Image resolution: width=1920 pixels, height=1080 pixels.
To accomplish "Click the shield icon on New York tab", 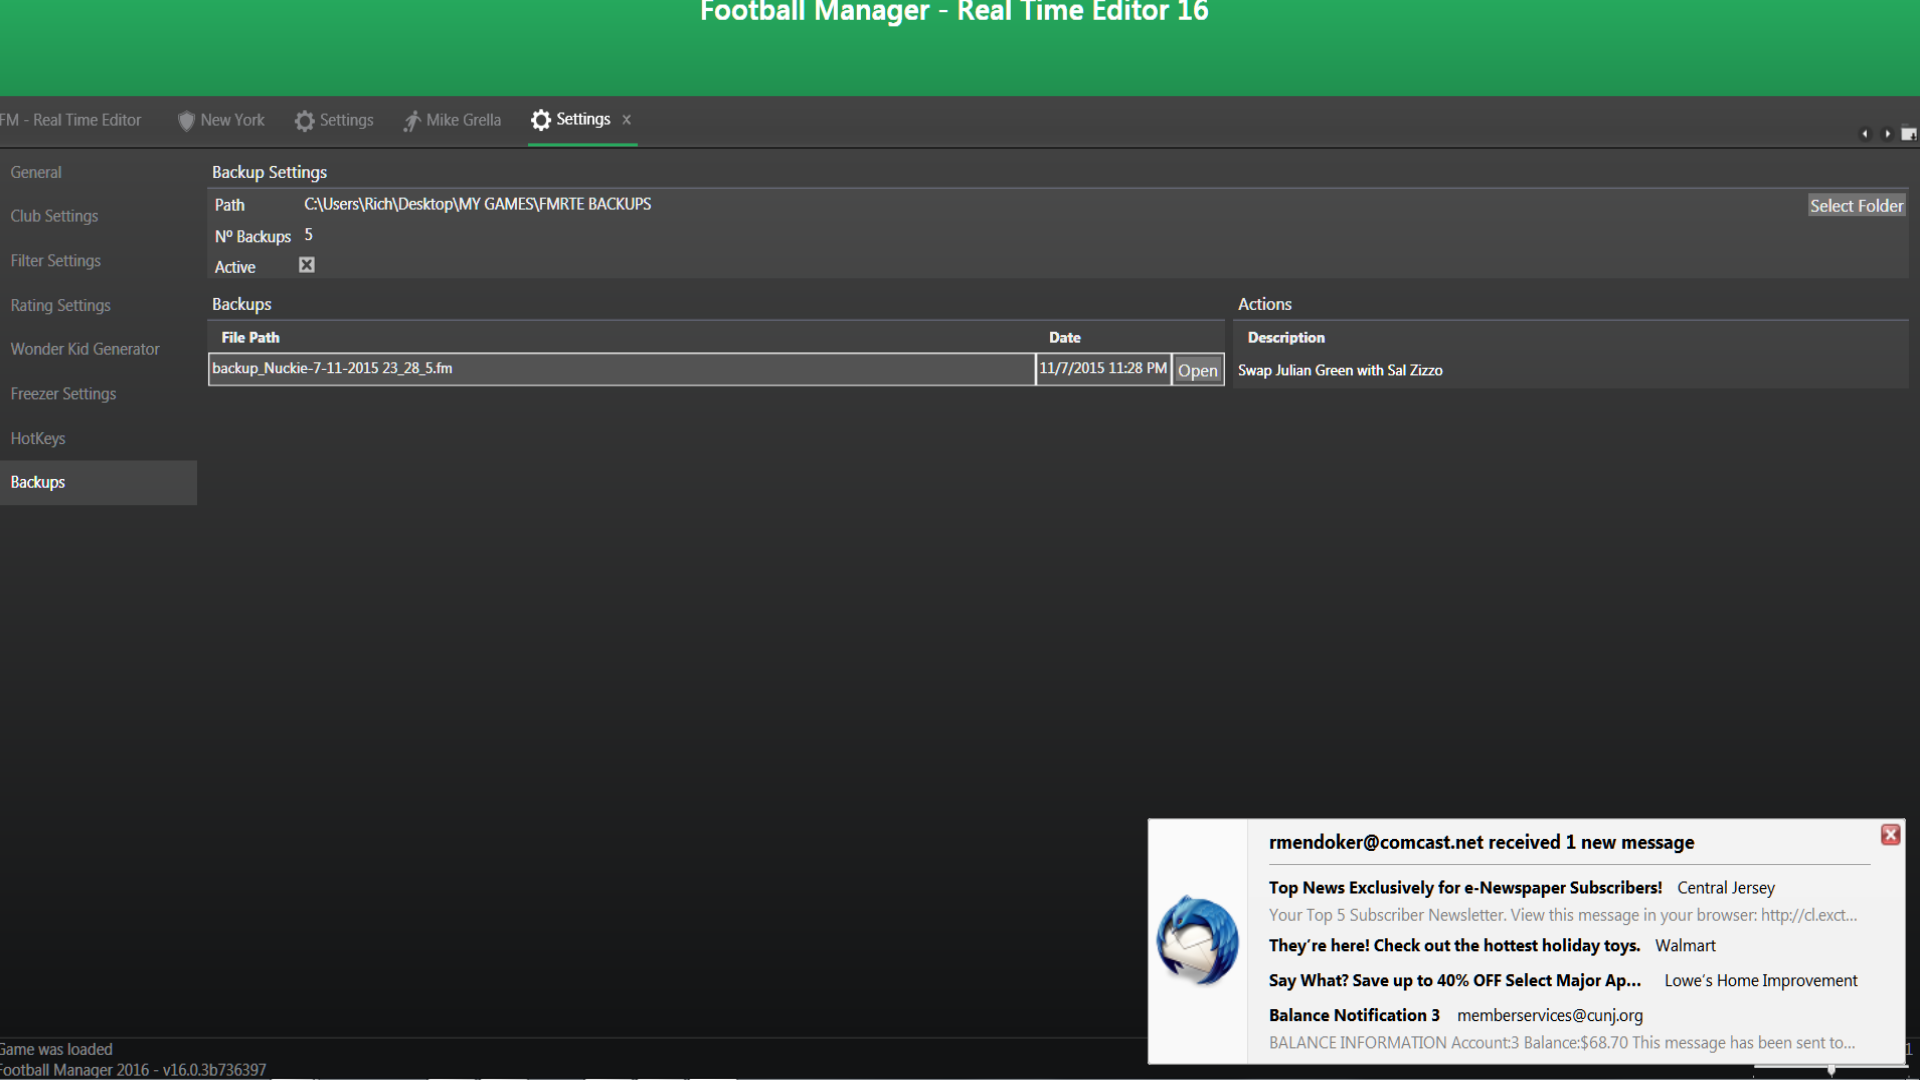I will tap(186, 121).
